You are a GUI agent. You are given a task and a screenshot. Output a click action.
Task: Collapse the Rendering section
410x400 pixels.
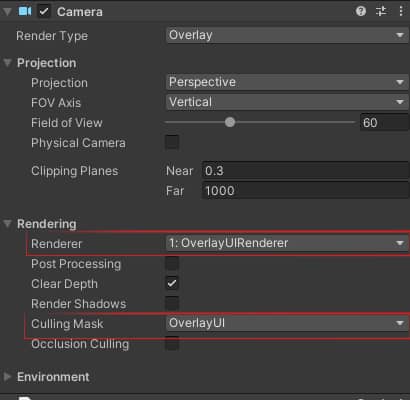pyautogui.click(x=7, y=223)
